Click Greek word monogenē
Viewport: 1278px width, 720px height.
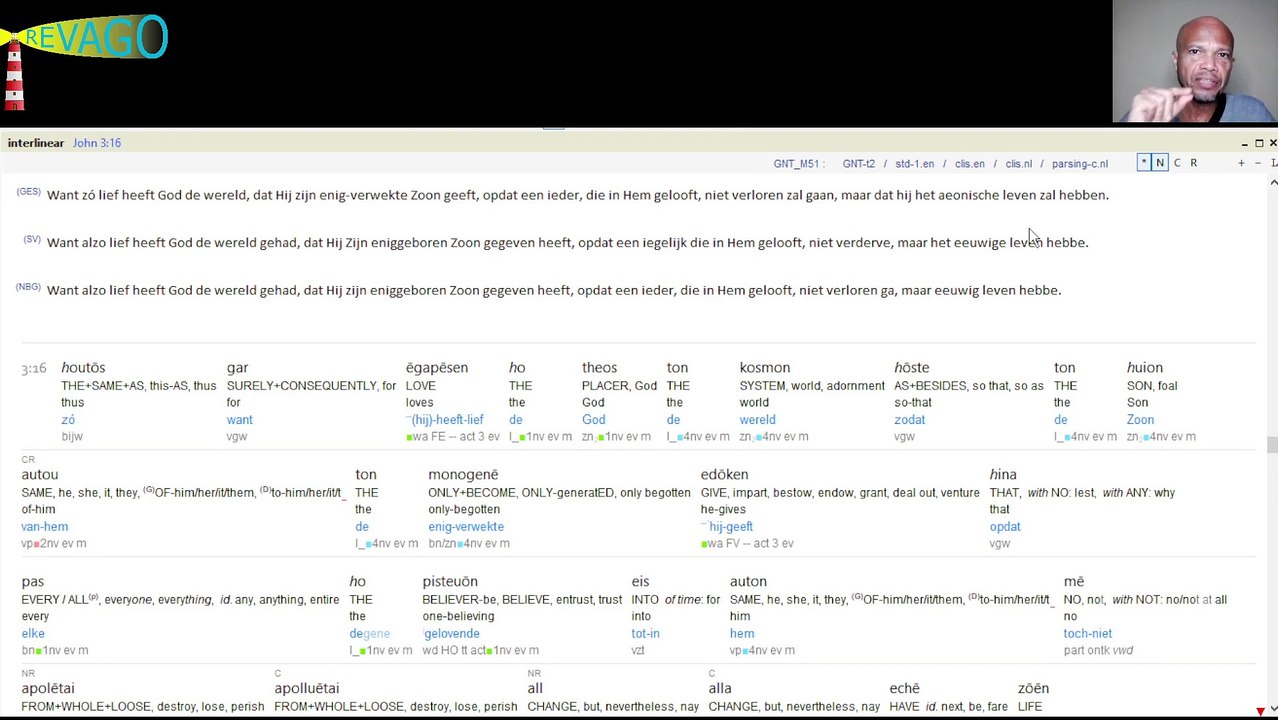click(x=463, y=475)
